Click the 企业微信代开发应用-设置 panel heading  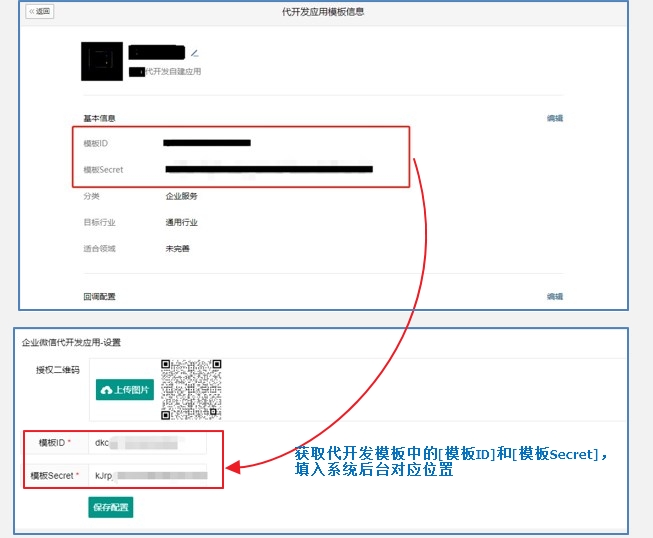click(x=72, y=342)
